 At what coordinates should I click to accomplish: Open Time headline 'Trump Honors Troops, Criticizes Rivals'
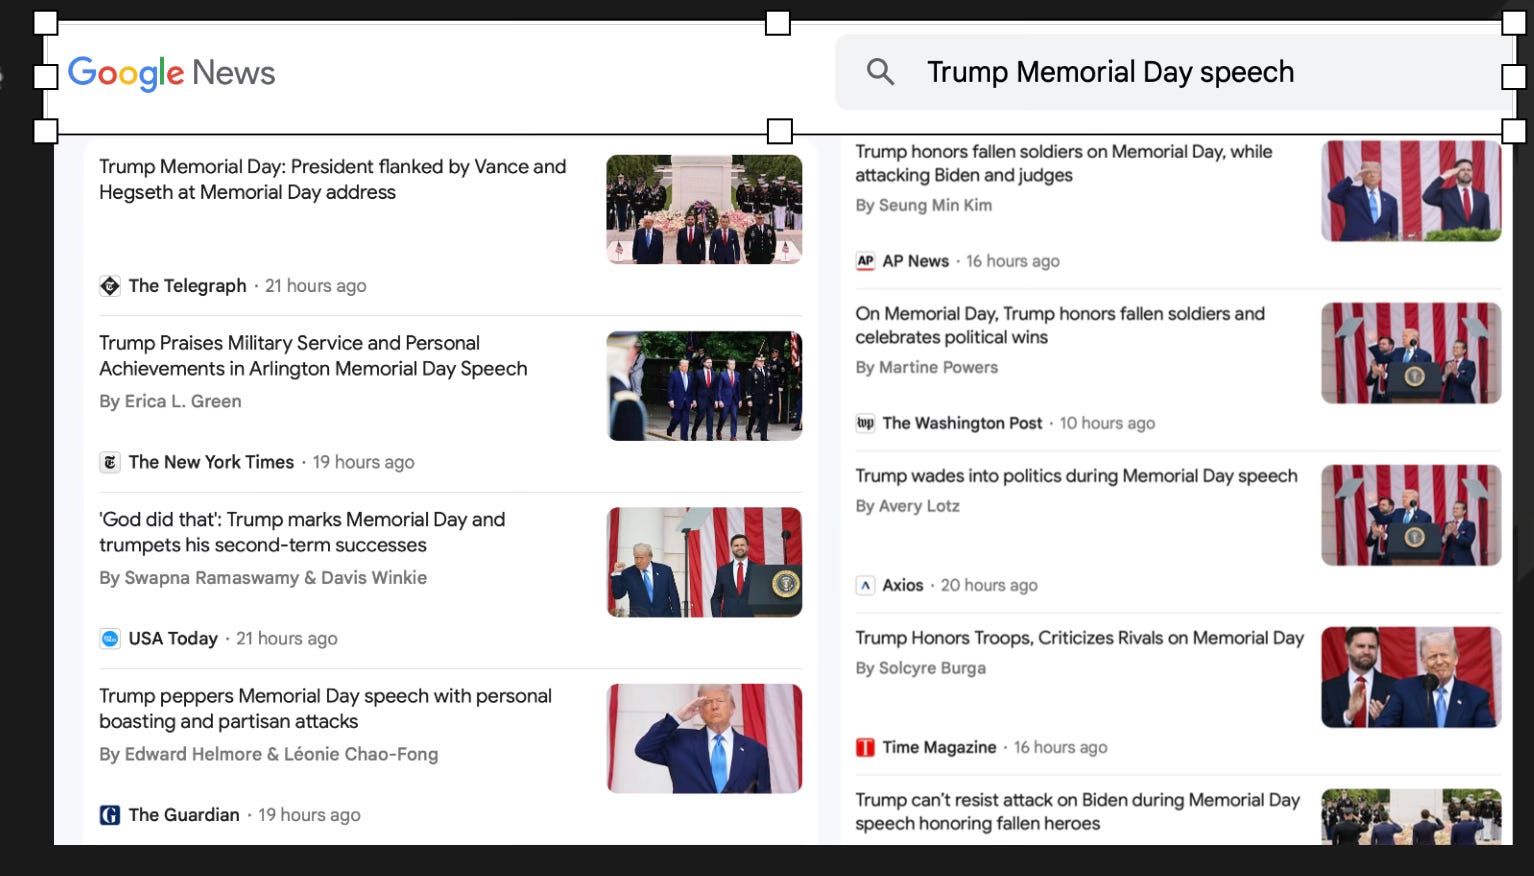[1080, 638]
